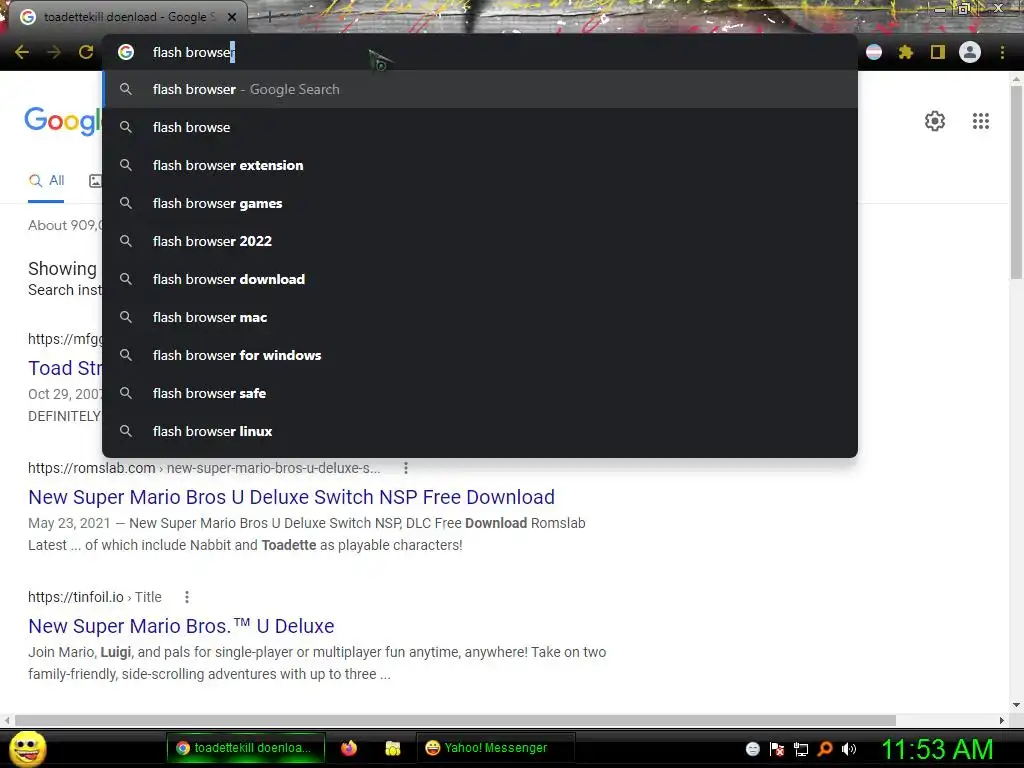Click the horizontal scrollbar thumb
Image resolution: width=1024 pixels, height=768 pixels.
(455, 720)
